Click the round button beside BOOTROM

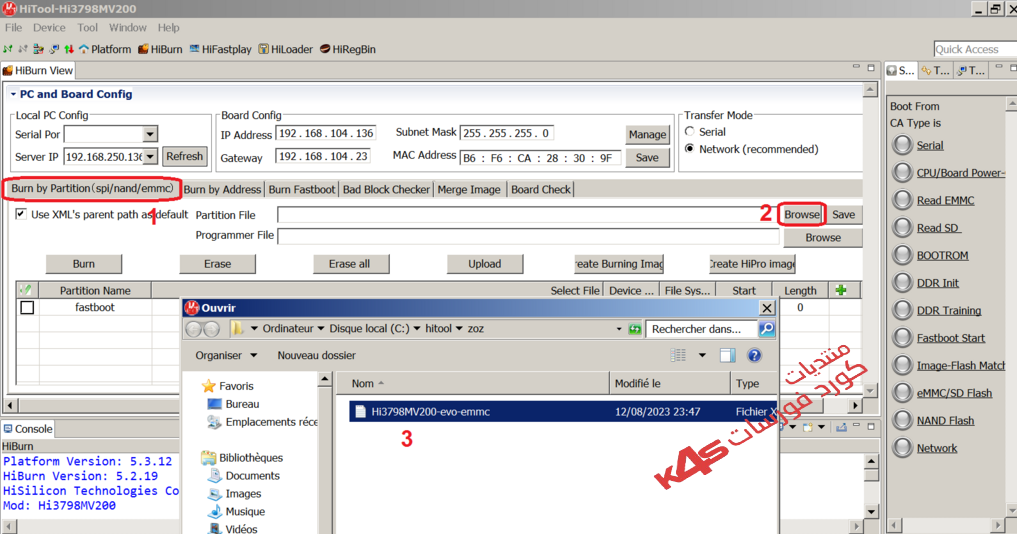(x=902, y=254)
